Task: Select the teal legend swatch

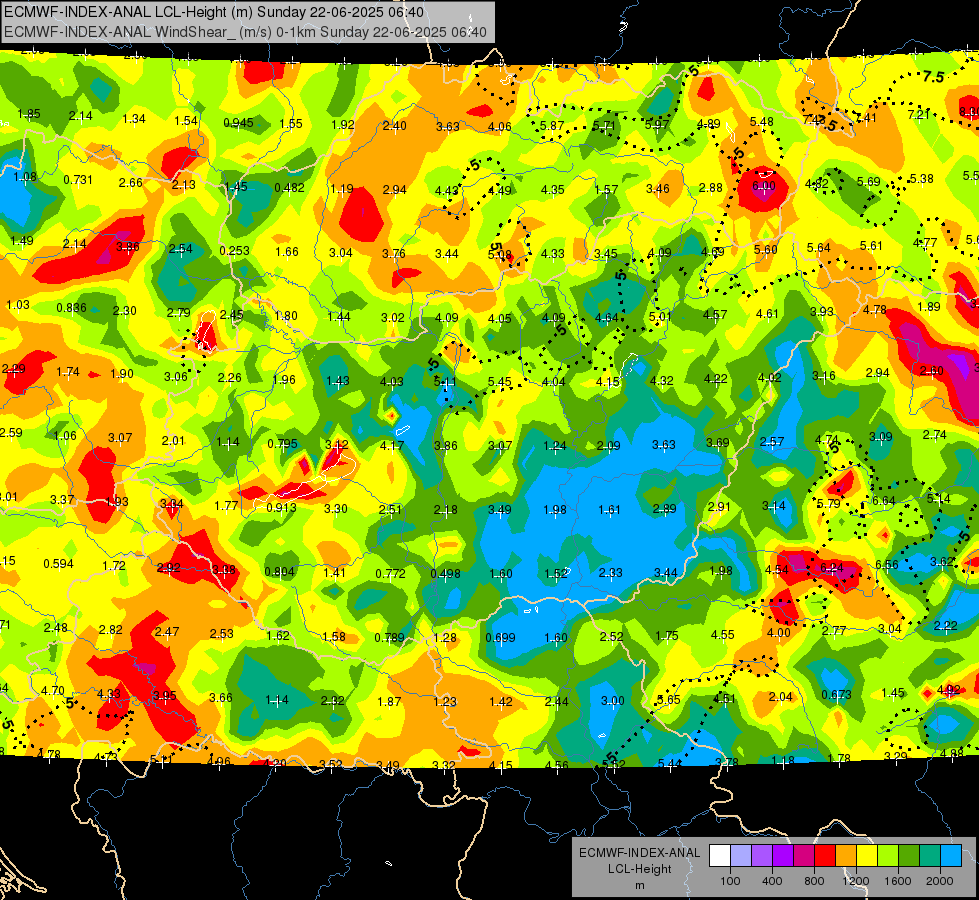Action: pos(930,855)
